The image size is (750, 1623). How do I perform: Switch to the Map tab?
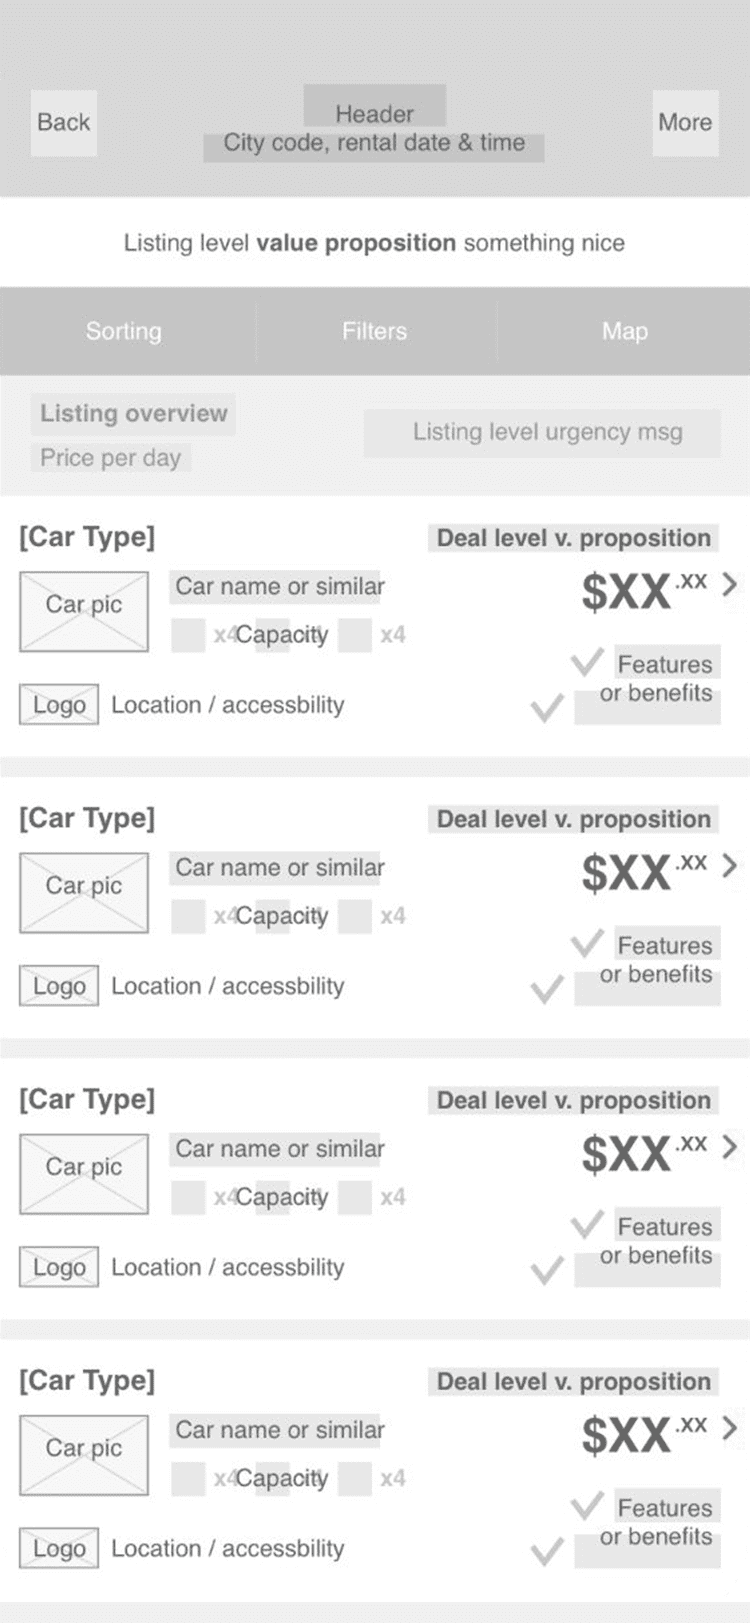tap(625, 331)
